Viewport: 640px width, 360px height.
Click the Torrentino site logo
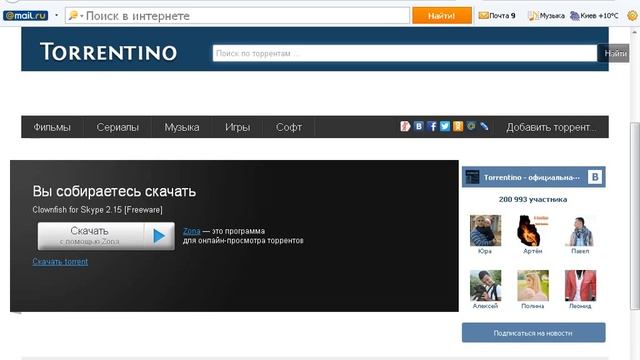pyautogui.click(x=109, y=52)
